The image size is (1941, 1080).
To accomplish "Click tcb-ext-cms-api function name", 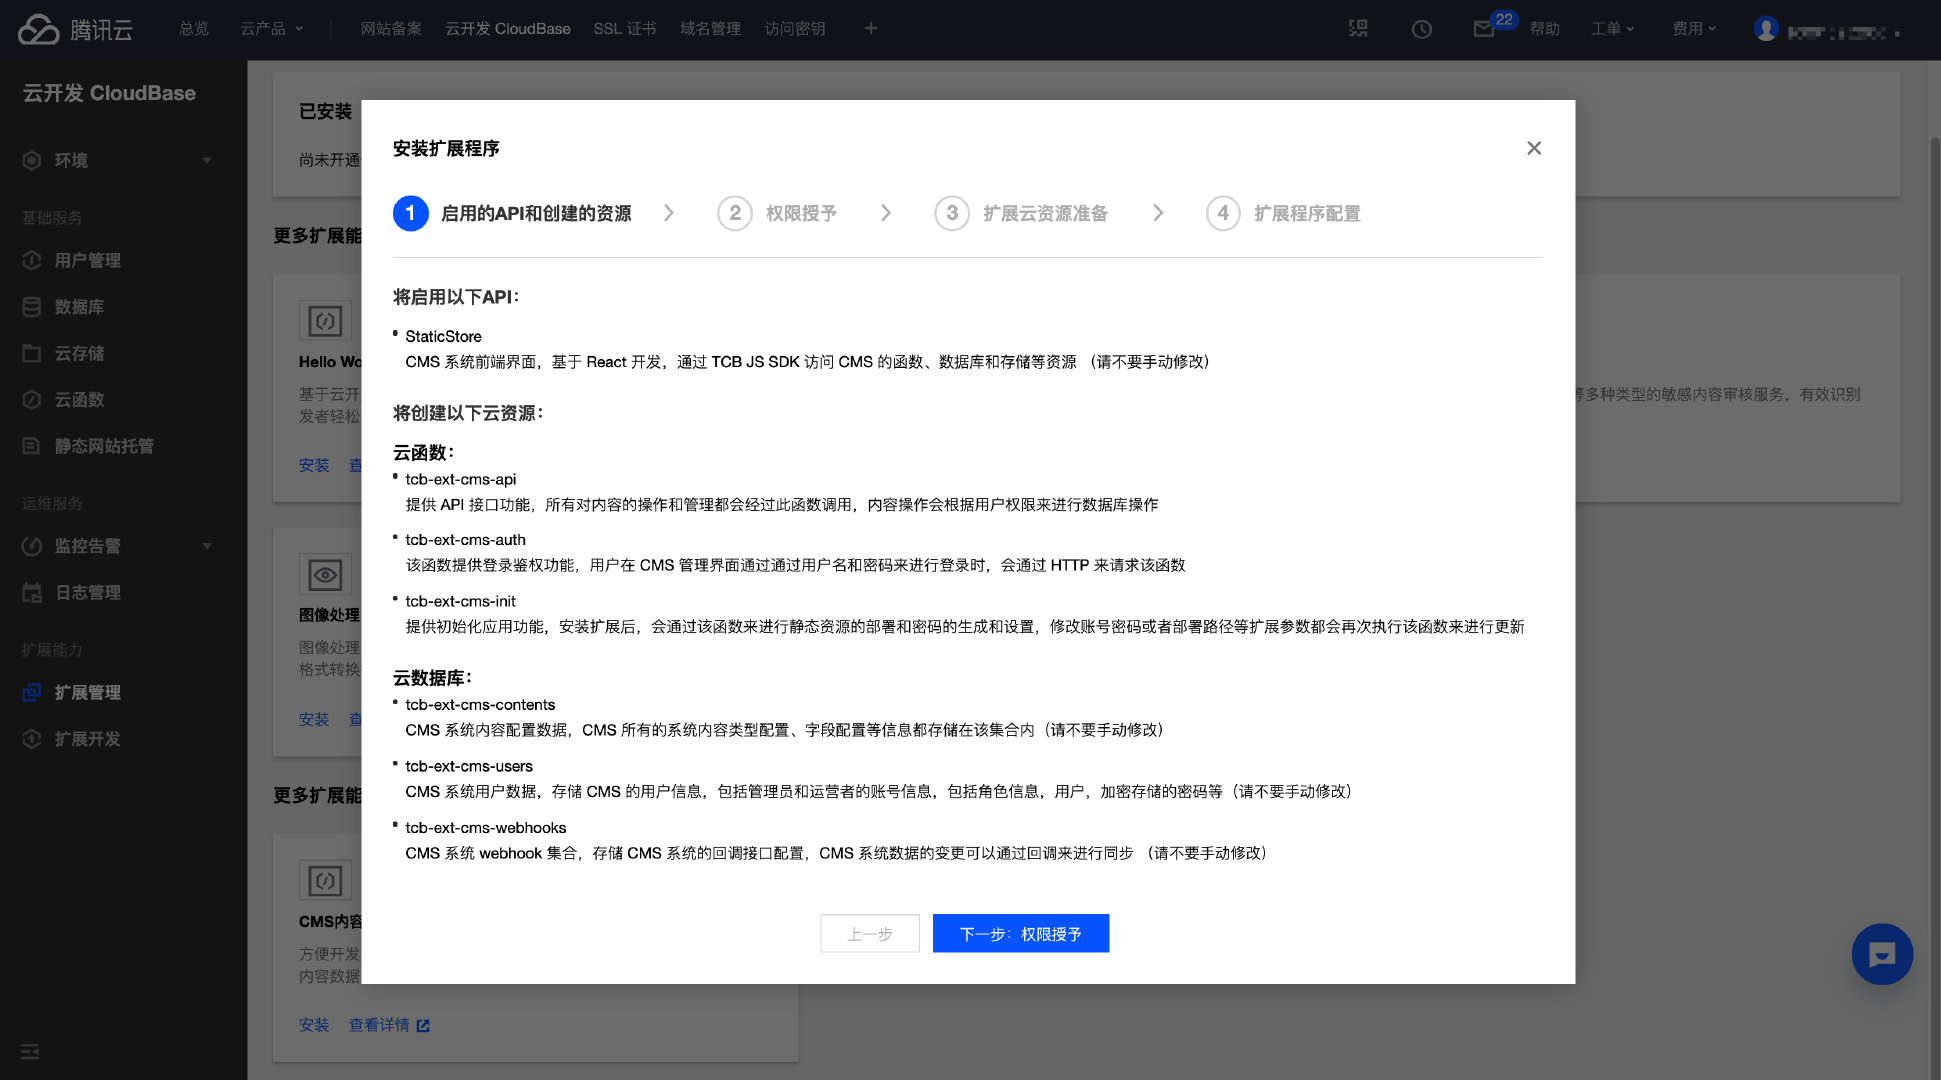I will (x=461, y=479).
